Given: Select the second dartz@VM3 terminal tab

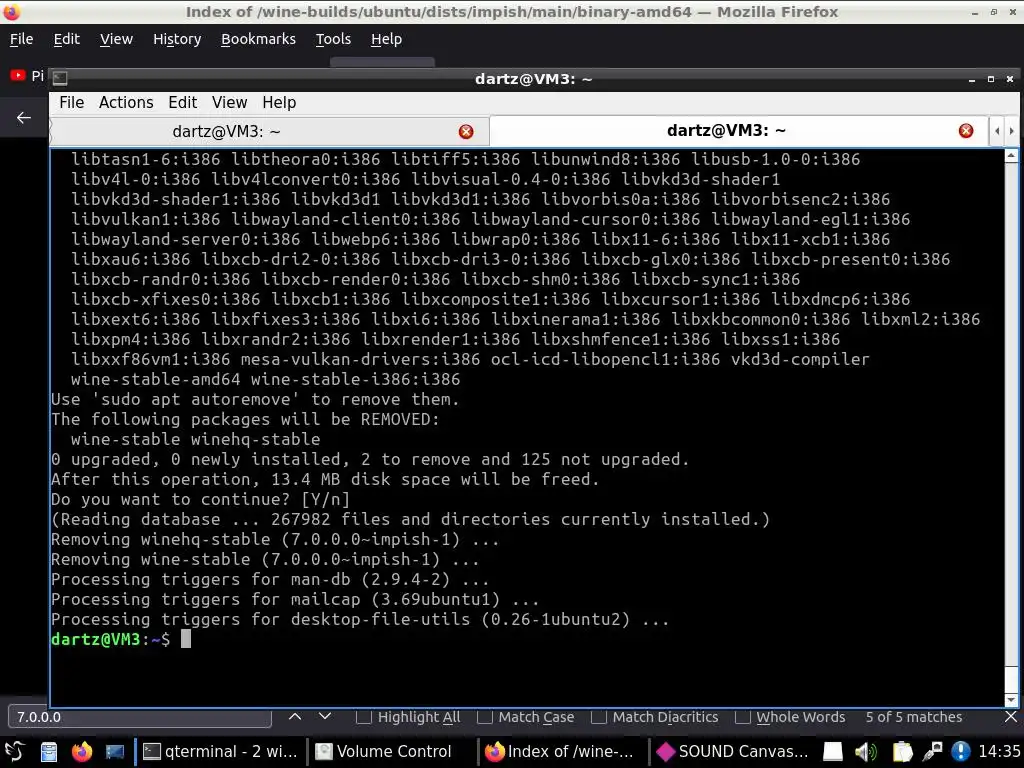Looking at the screenshot, I should tap(738, 130).
